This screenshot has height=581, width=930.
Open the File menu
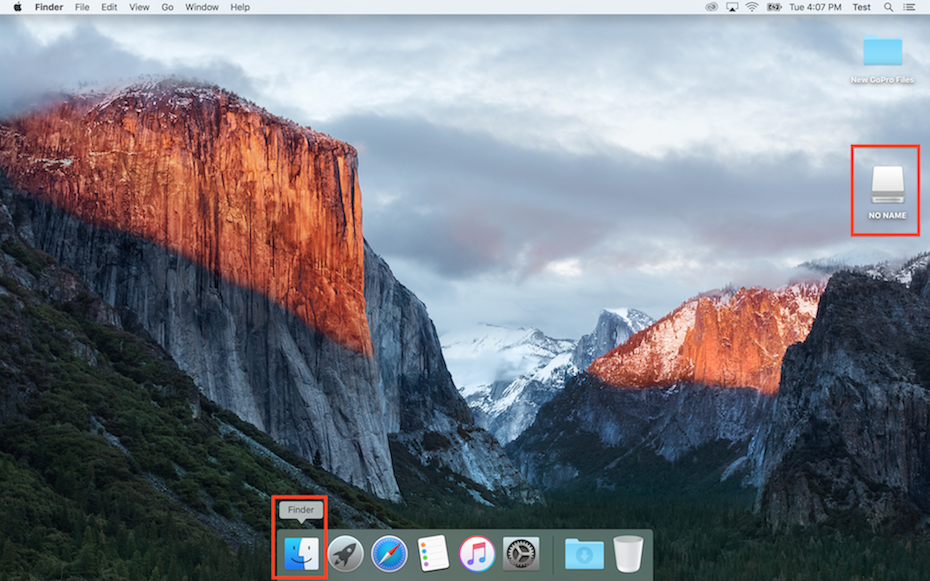click(81, 7)
